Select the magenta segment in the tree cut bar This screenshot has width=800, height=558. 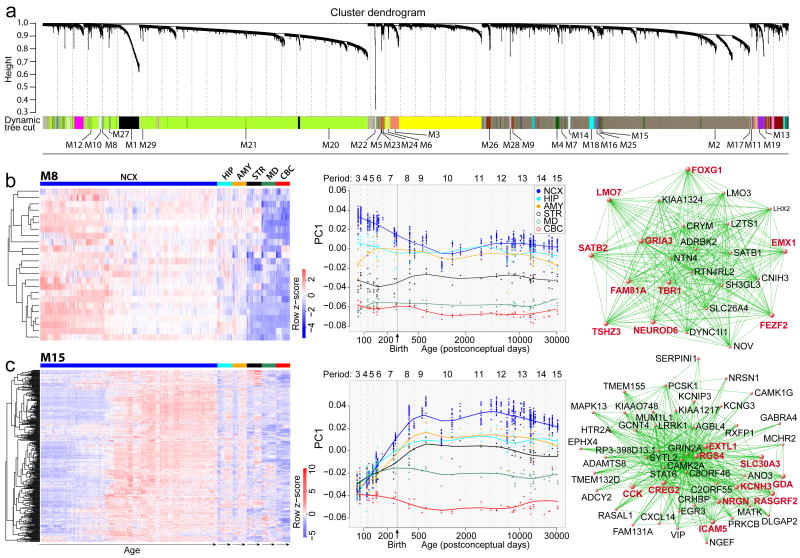[x=79, y=122]
